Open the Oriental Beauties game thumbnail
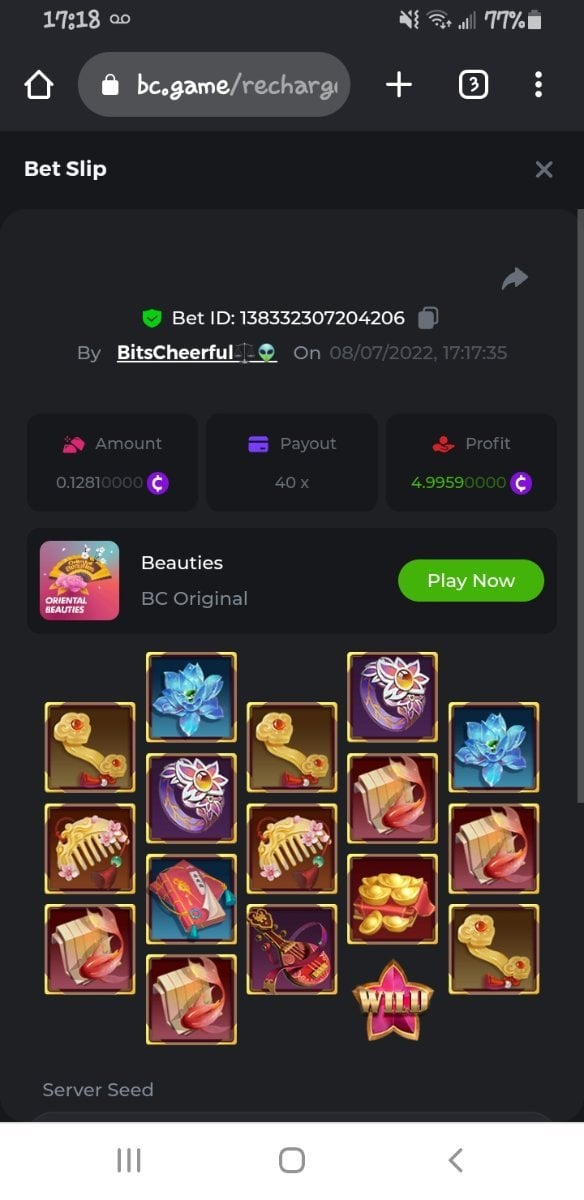 [79, 580]
